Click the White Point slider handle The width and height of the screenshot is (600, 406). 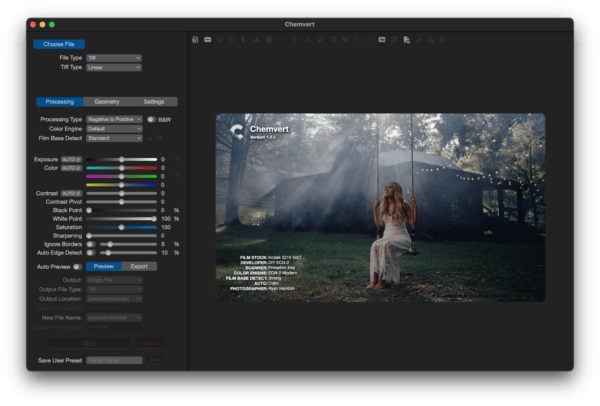(x=154, y=219)
